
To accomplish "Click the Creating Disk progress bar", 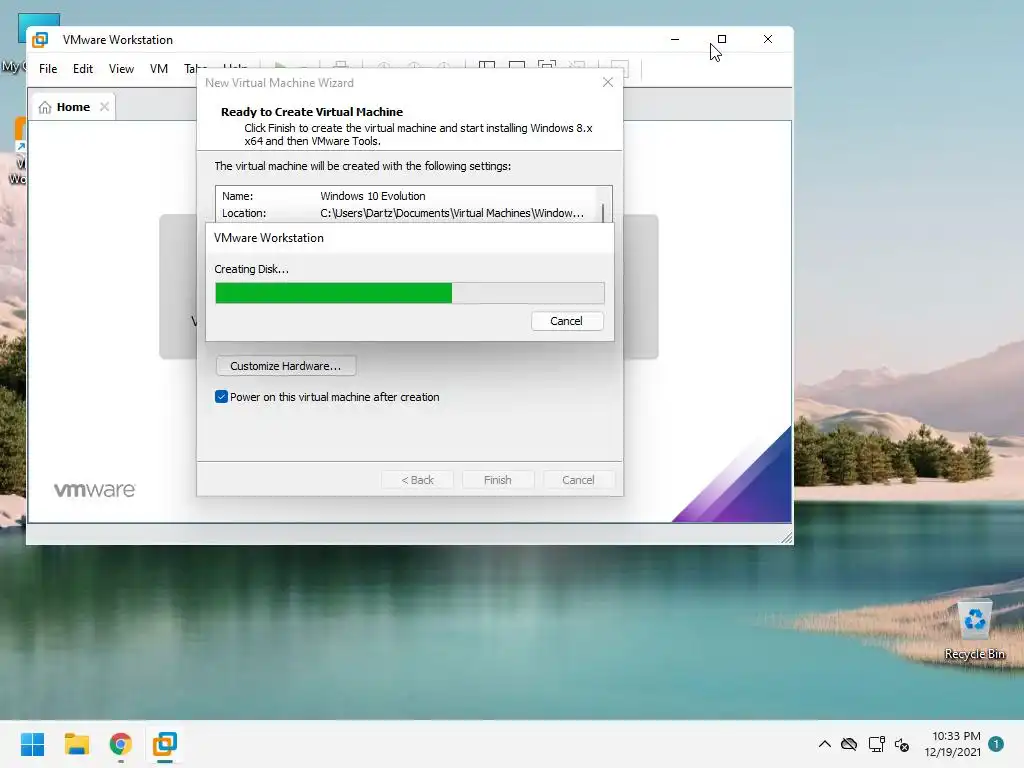I will (409, 293).
